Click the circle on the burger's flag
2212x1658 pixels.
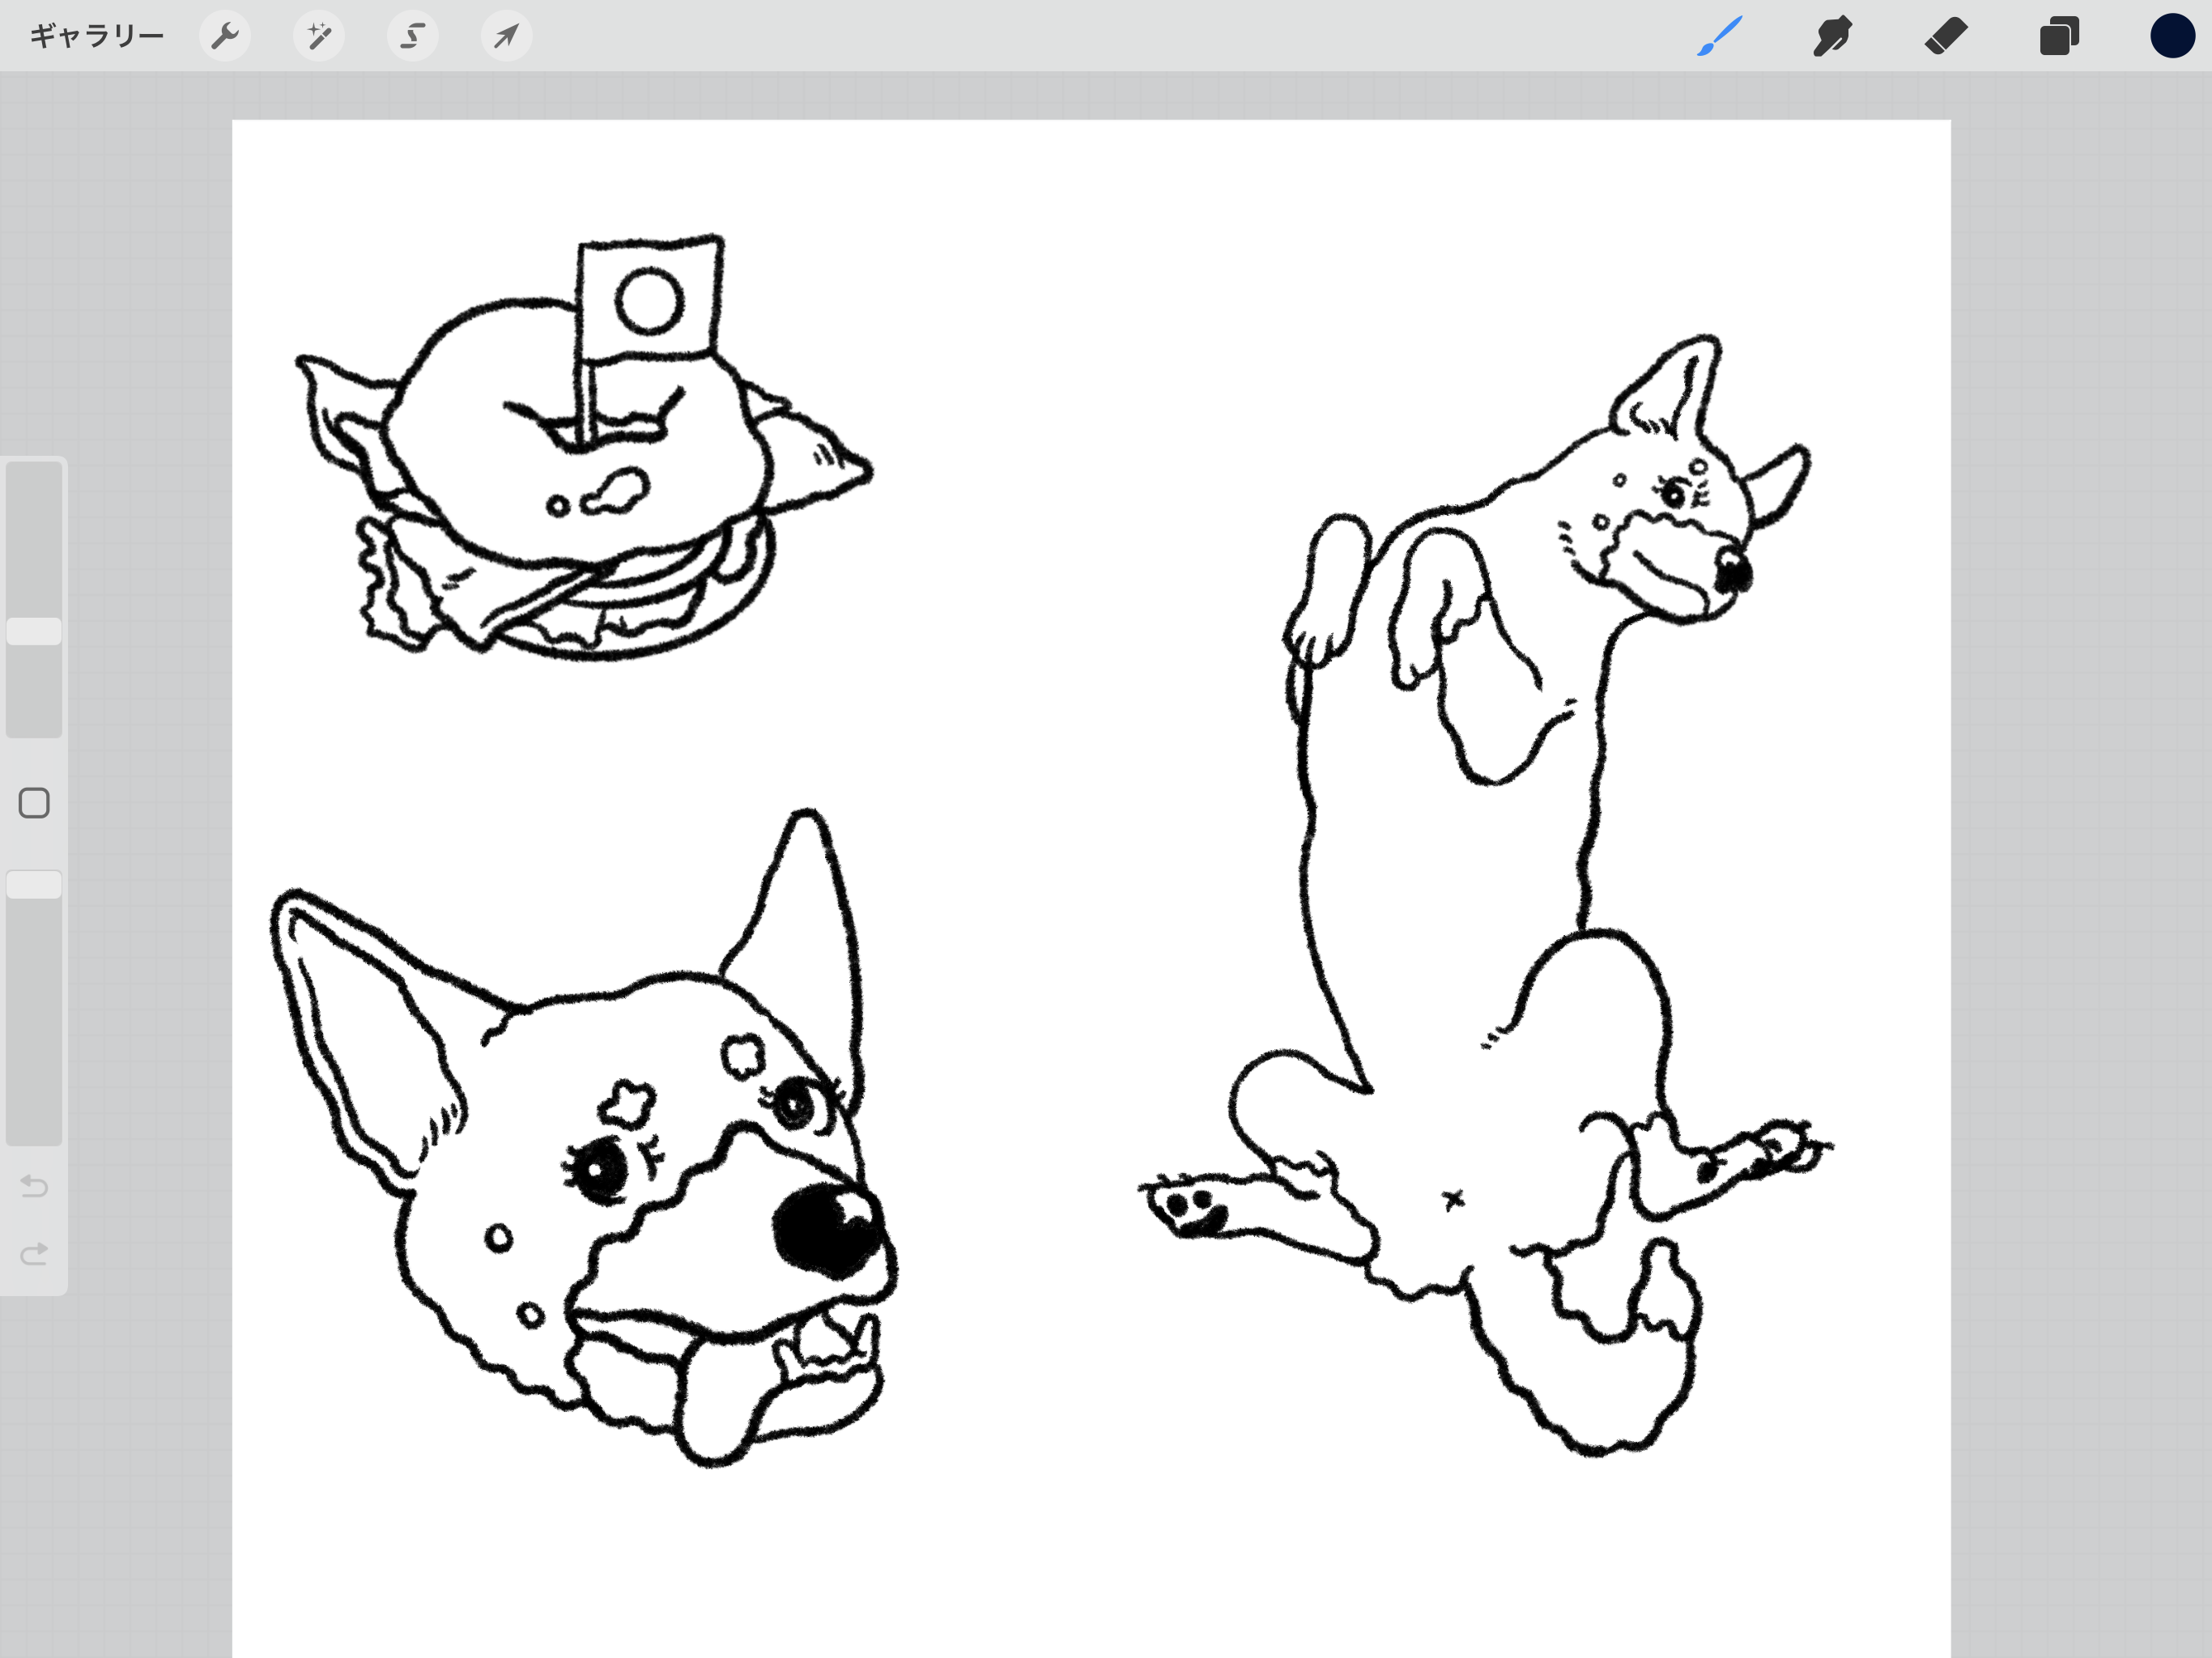pyautogui.click(x=649, y=301)
